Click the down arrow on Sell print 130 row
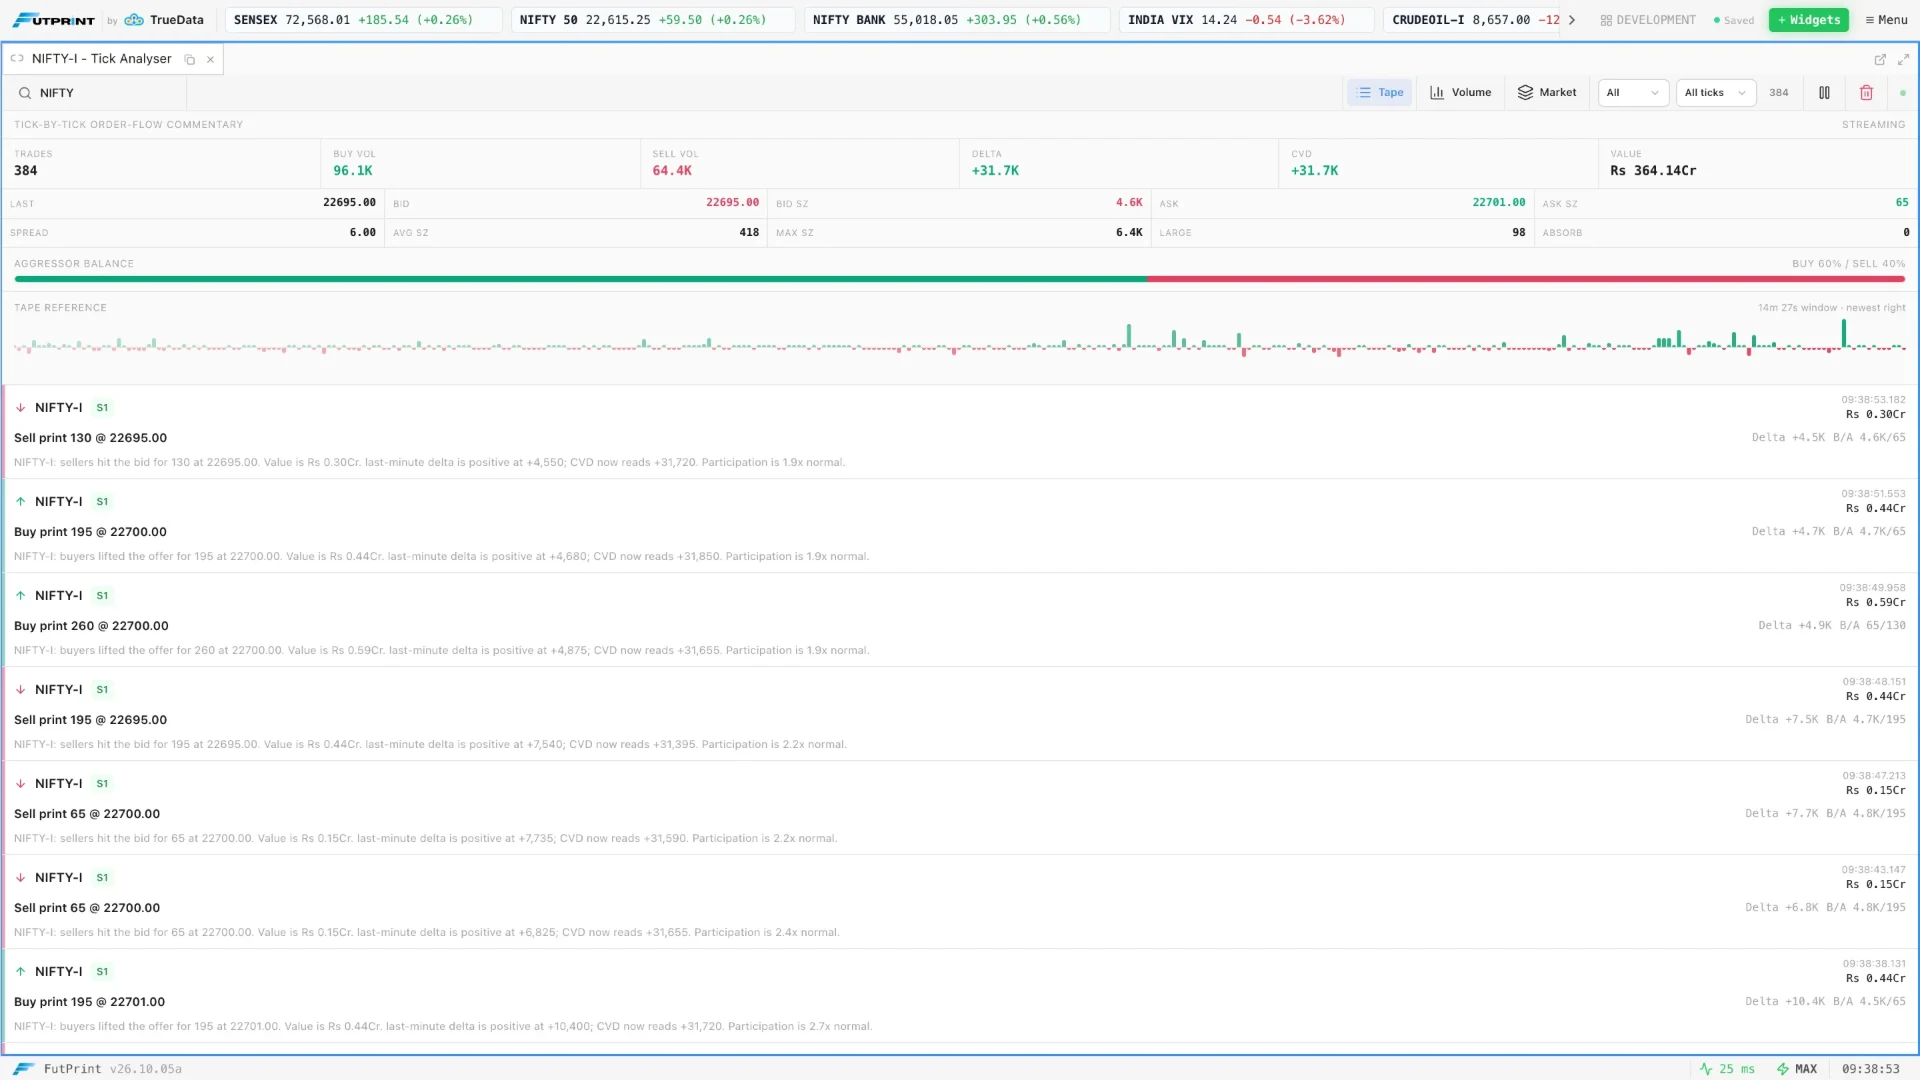Viewport: 1920px width, 1080px height. coord(20,408)
